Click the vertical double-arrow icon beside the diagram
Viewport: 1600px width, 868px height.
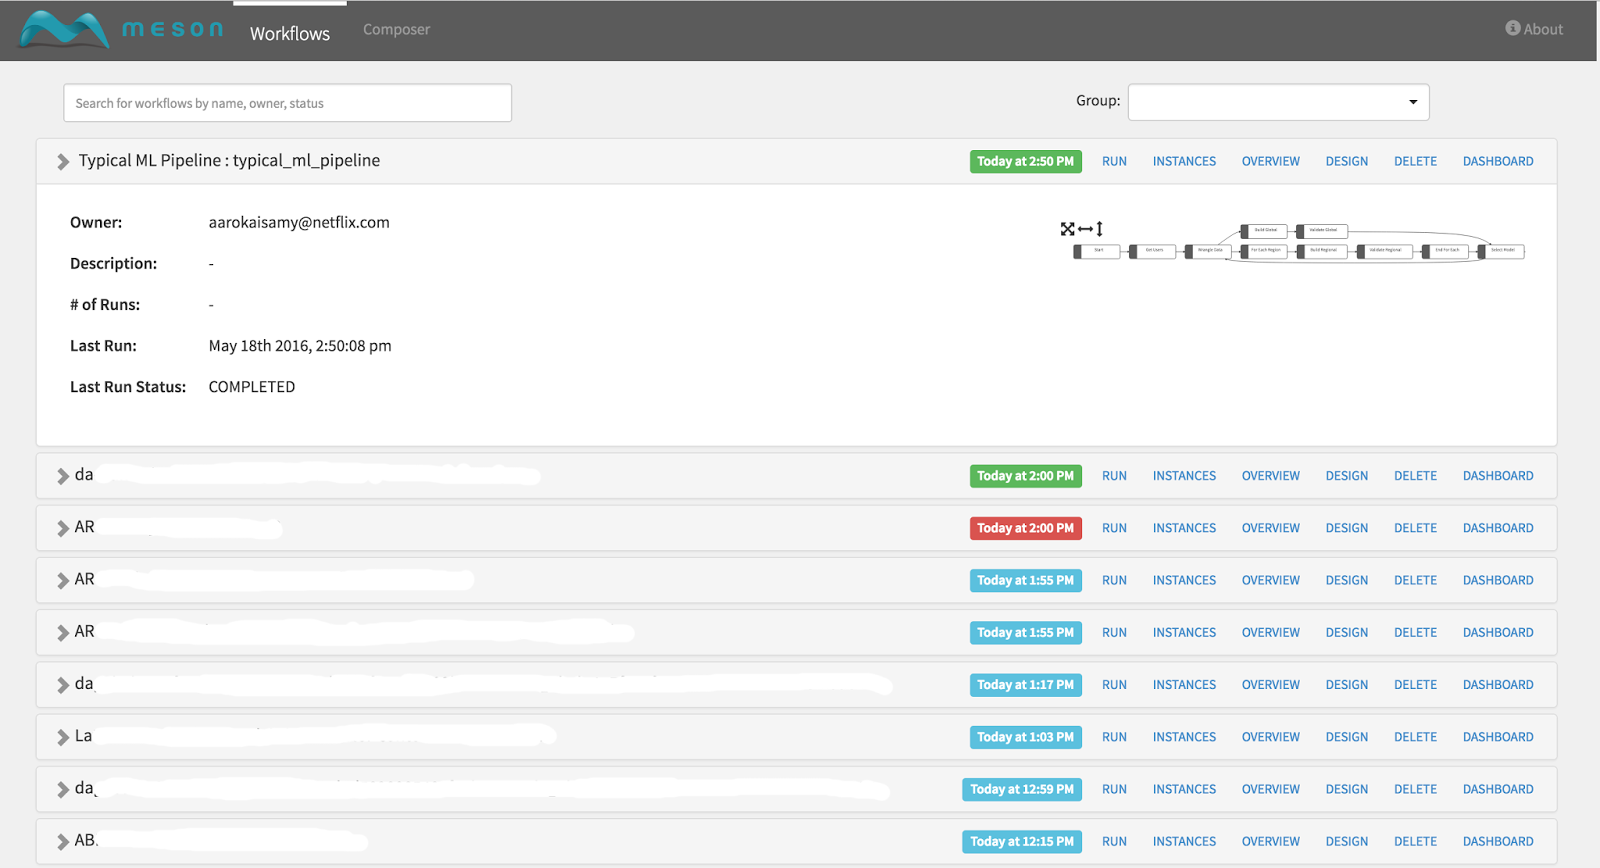[1099, 229]
